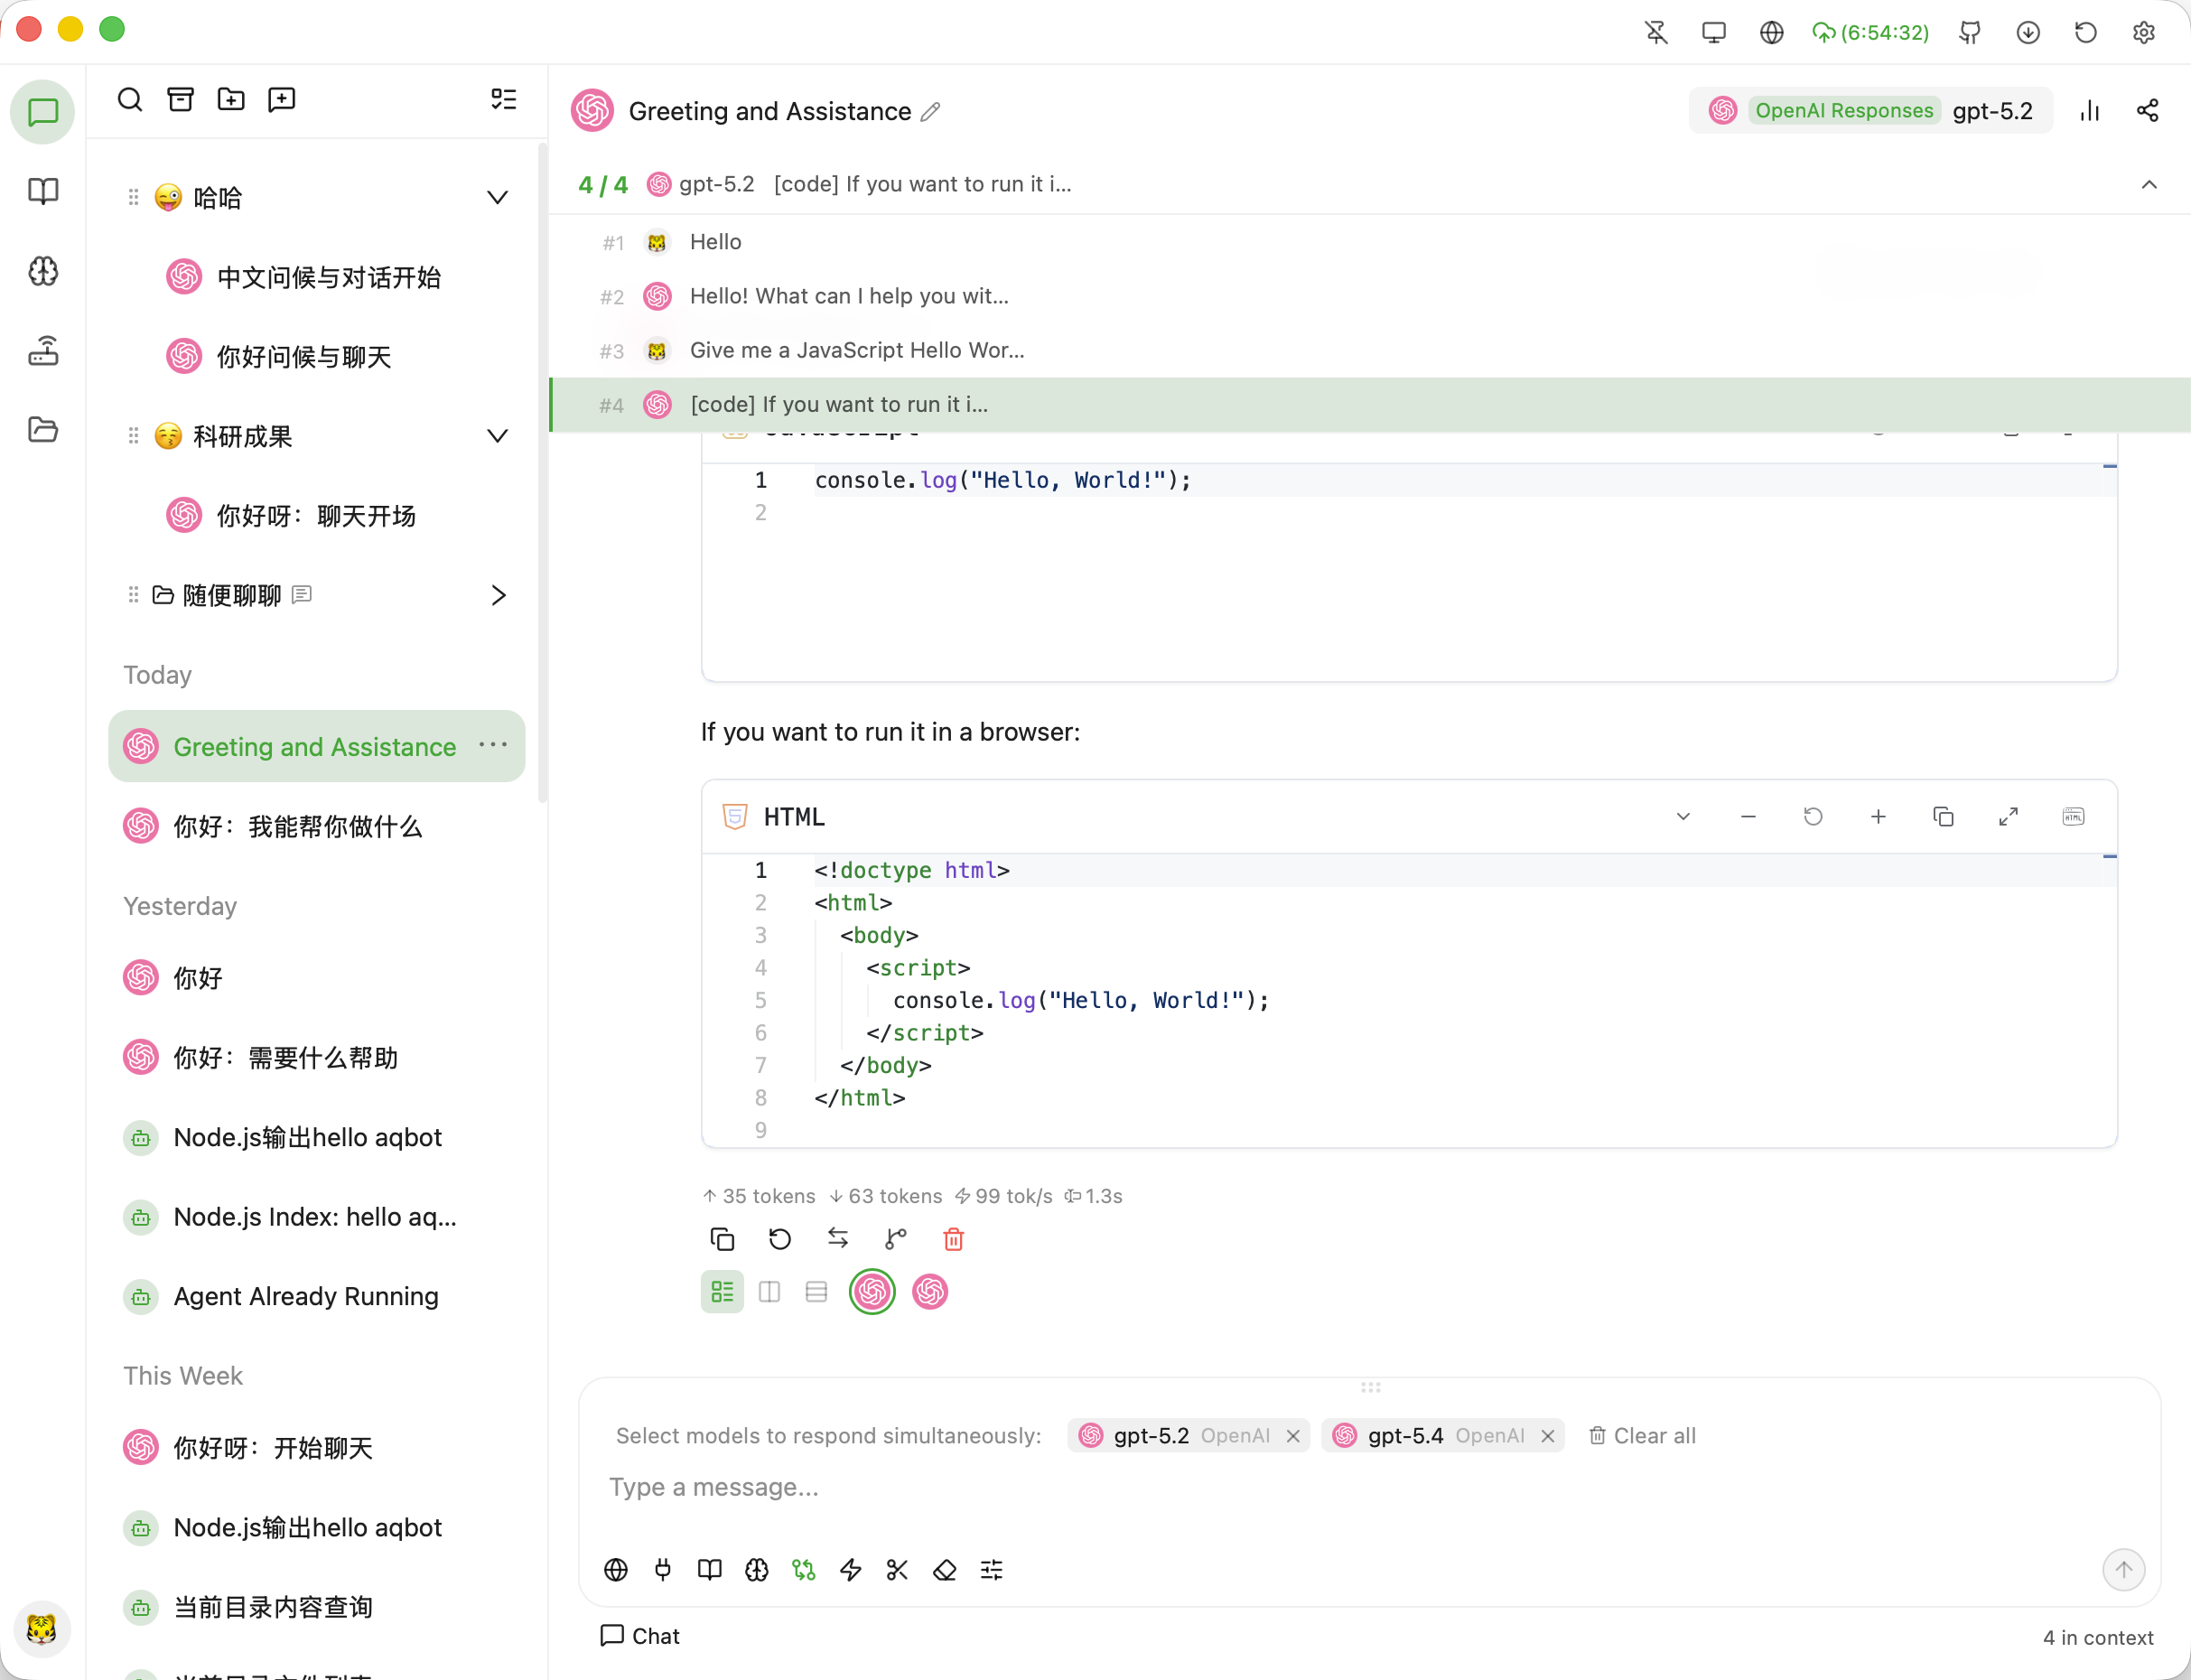Remove gpt-5.4 from selected models
The image size is (2191, 1680).
click(1547, 1436)
